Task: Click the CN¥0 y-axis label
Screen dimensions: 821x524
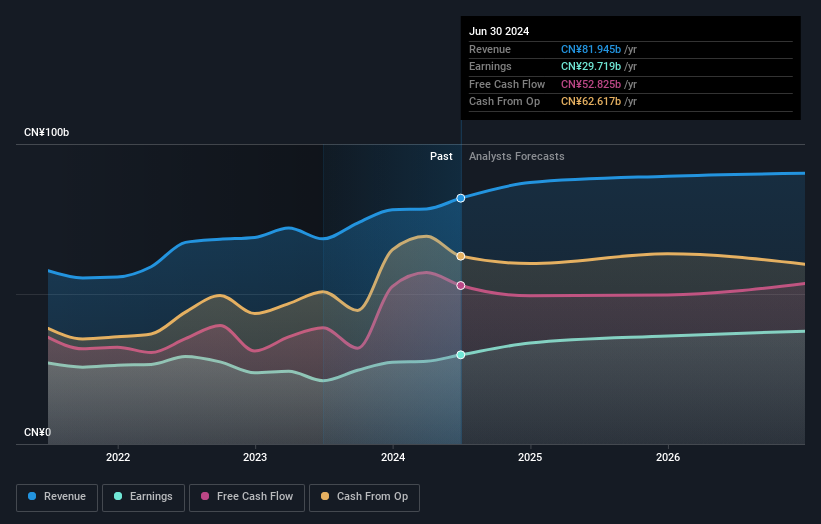Action: tap(38, 432)
